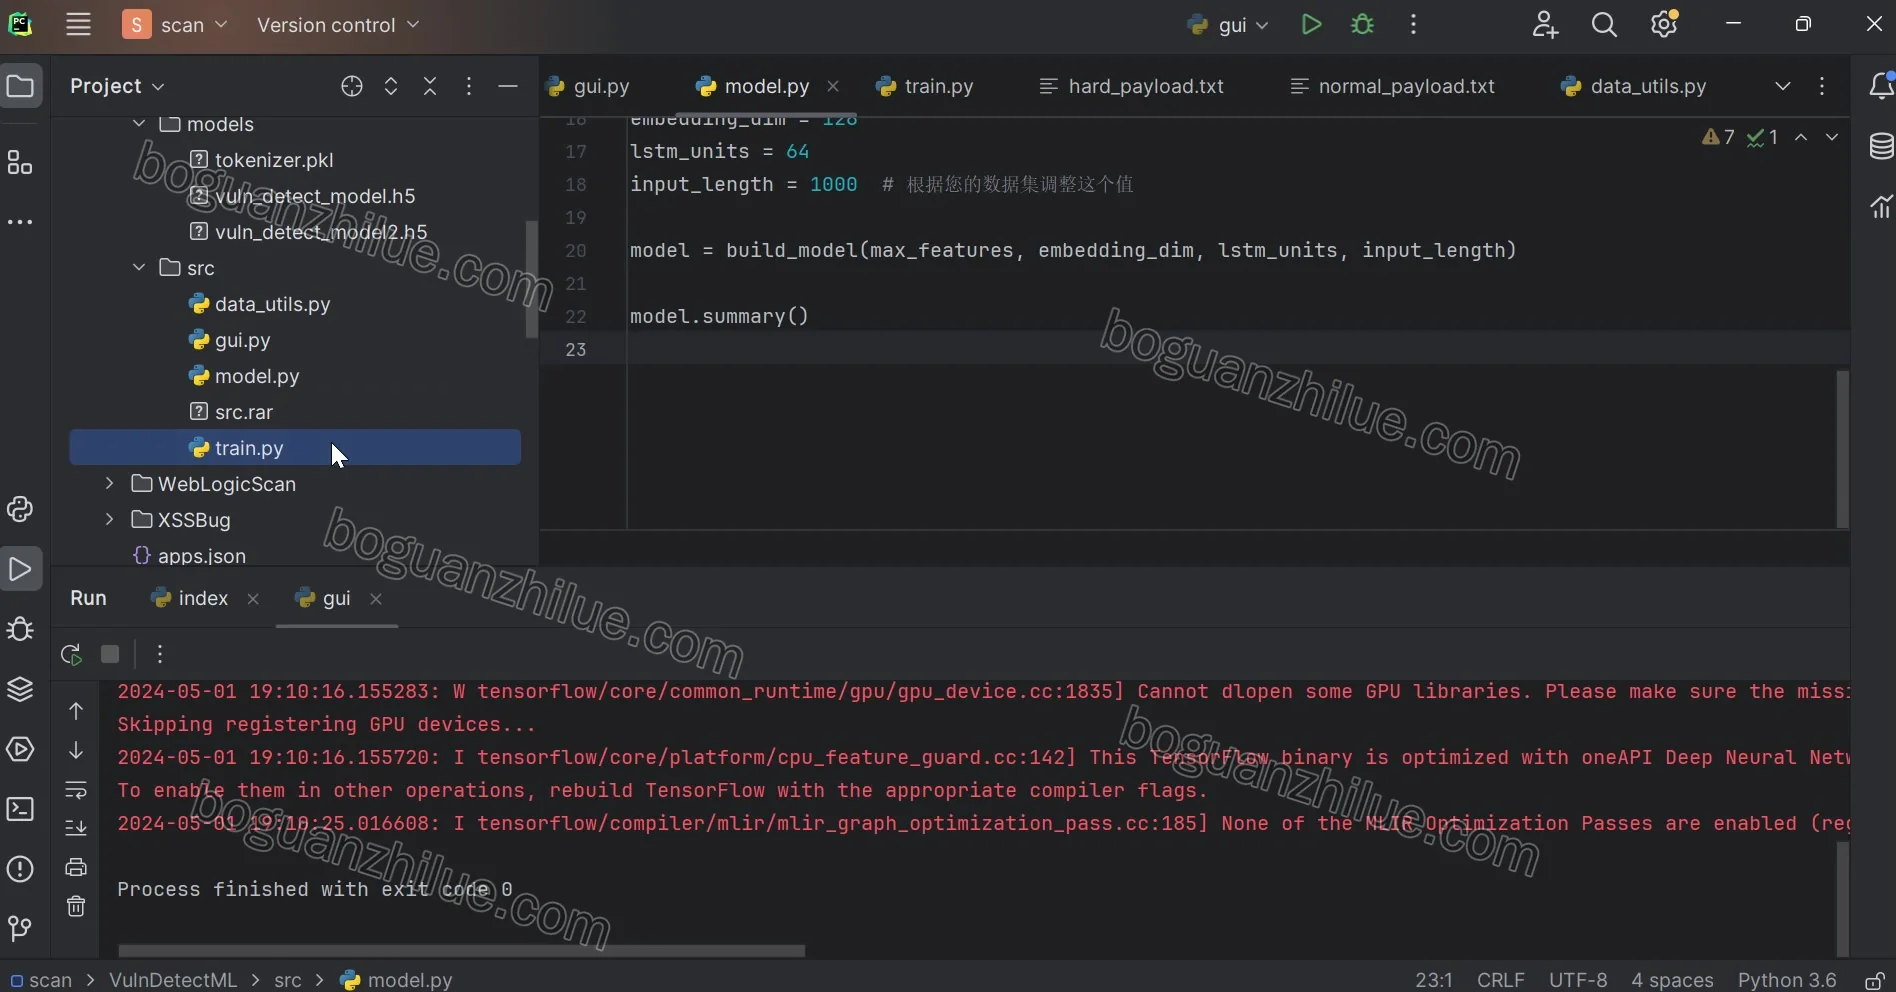Clear all console output

point(76,906)
